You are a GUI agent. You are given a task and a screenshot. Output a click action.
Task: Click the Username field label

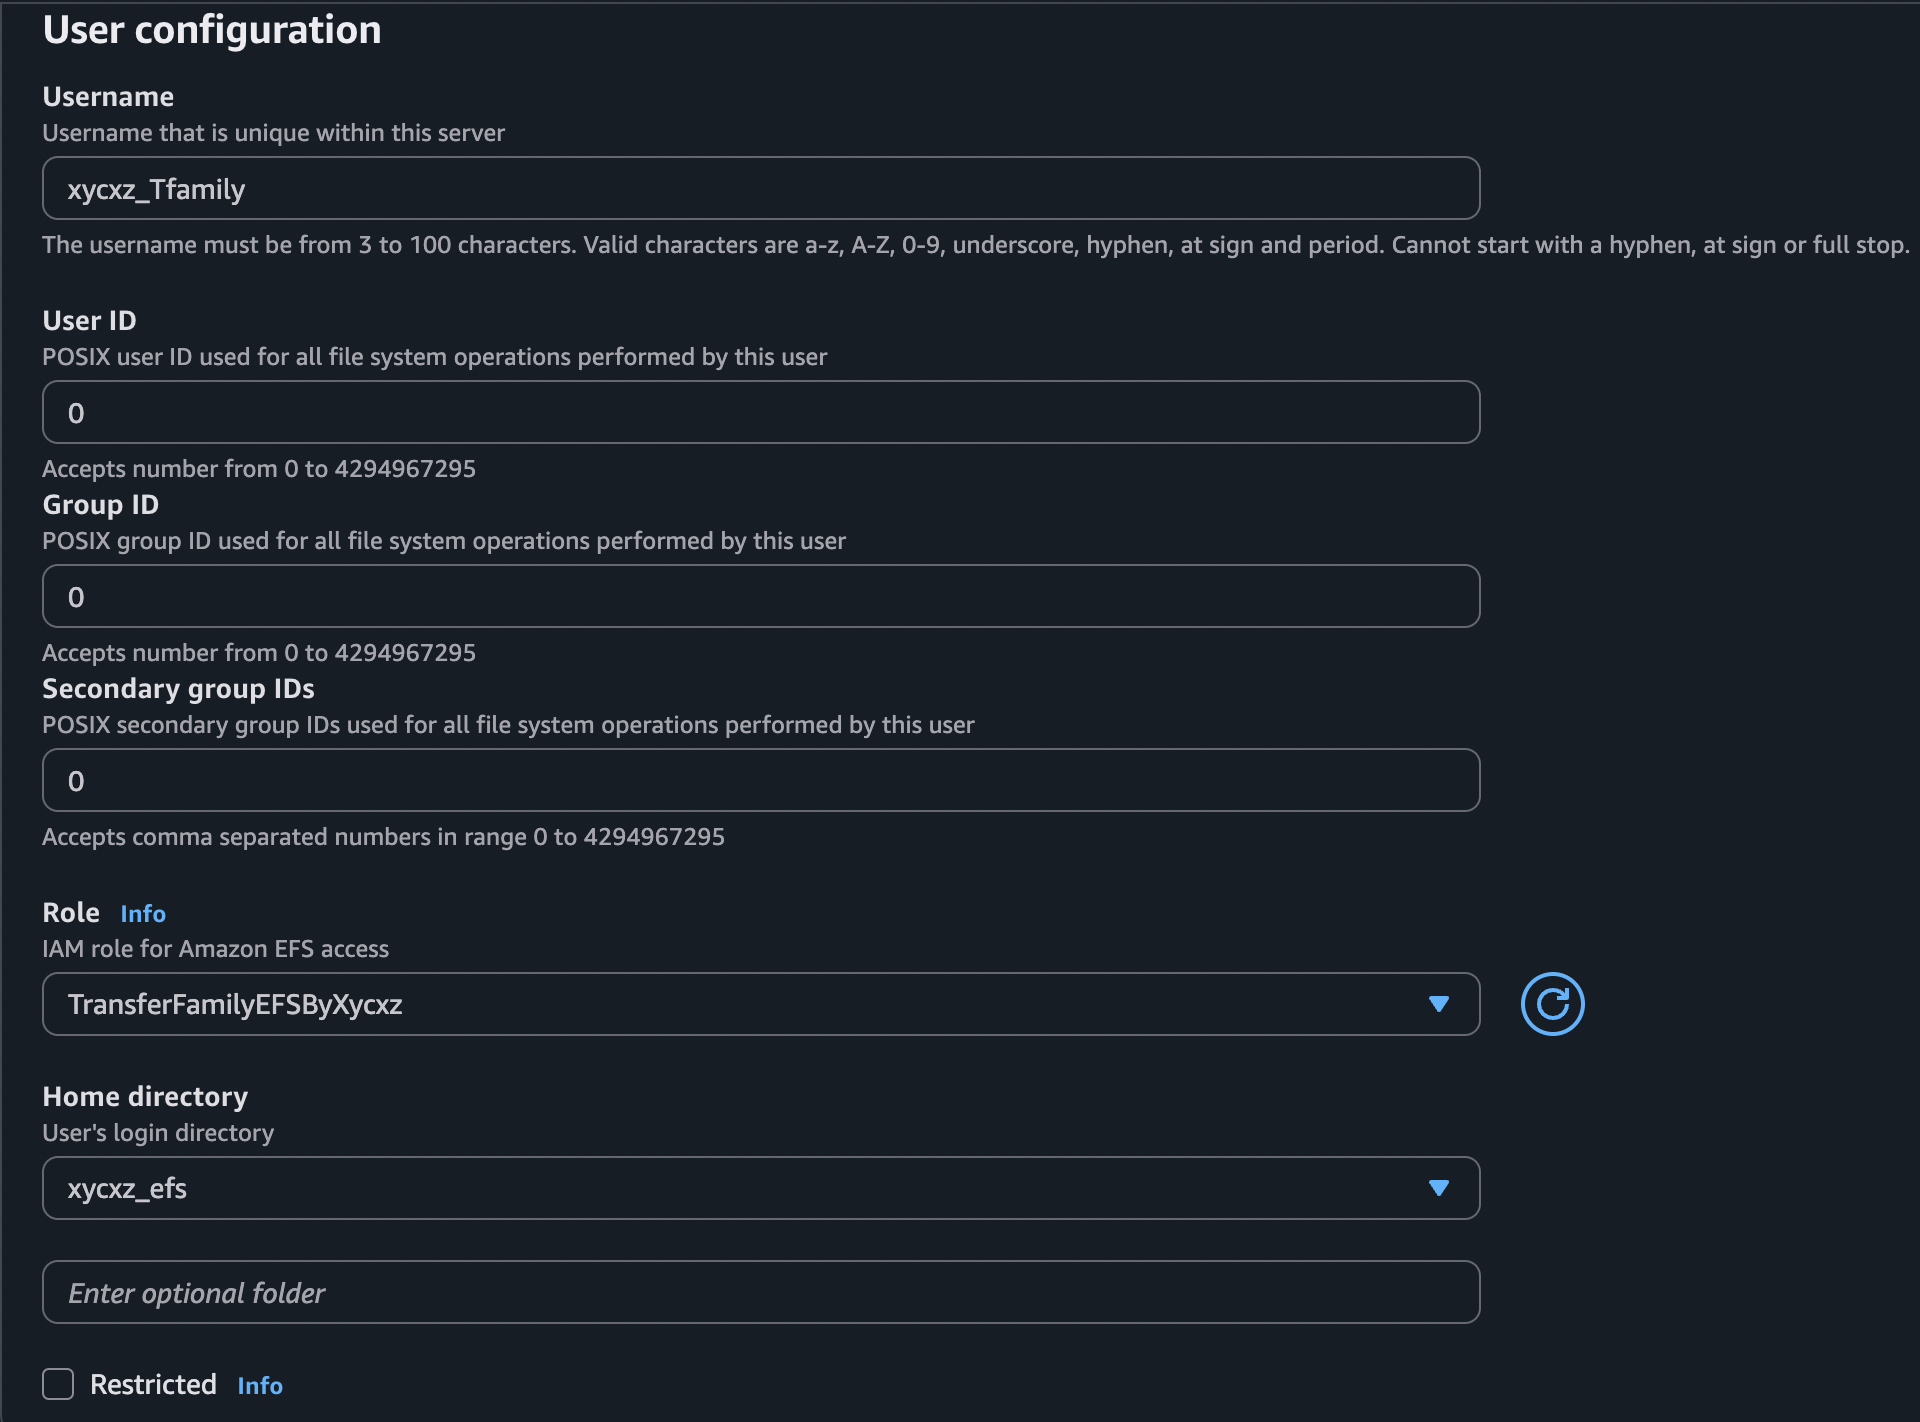coord(108,97)
